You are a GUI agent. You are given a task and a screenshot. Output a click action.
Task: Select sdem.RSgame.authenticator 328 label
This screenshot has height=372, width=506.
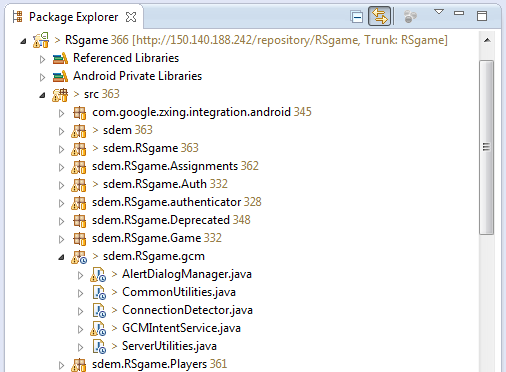[x=177, y=202]
